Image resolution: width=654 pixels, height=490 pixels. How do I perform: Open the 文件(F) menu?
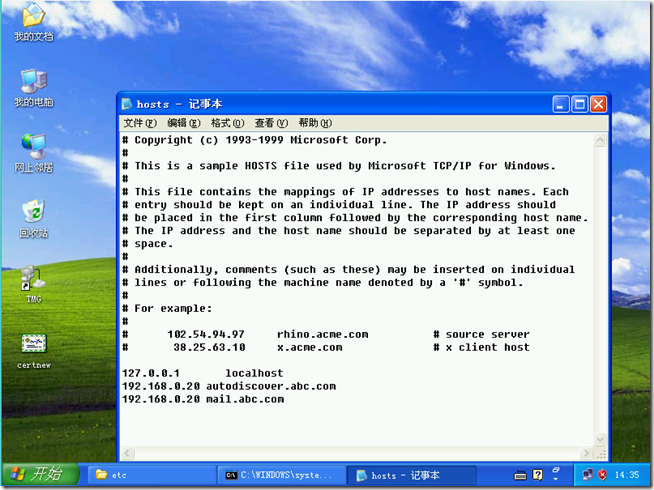click(140, 123)
